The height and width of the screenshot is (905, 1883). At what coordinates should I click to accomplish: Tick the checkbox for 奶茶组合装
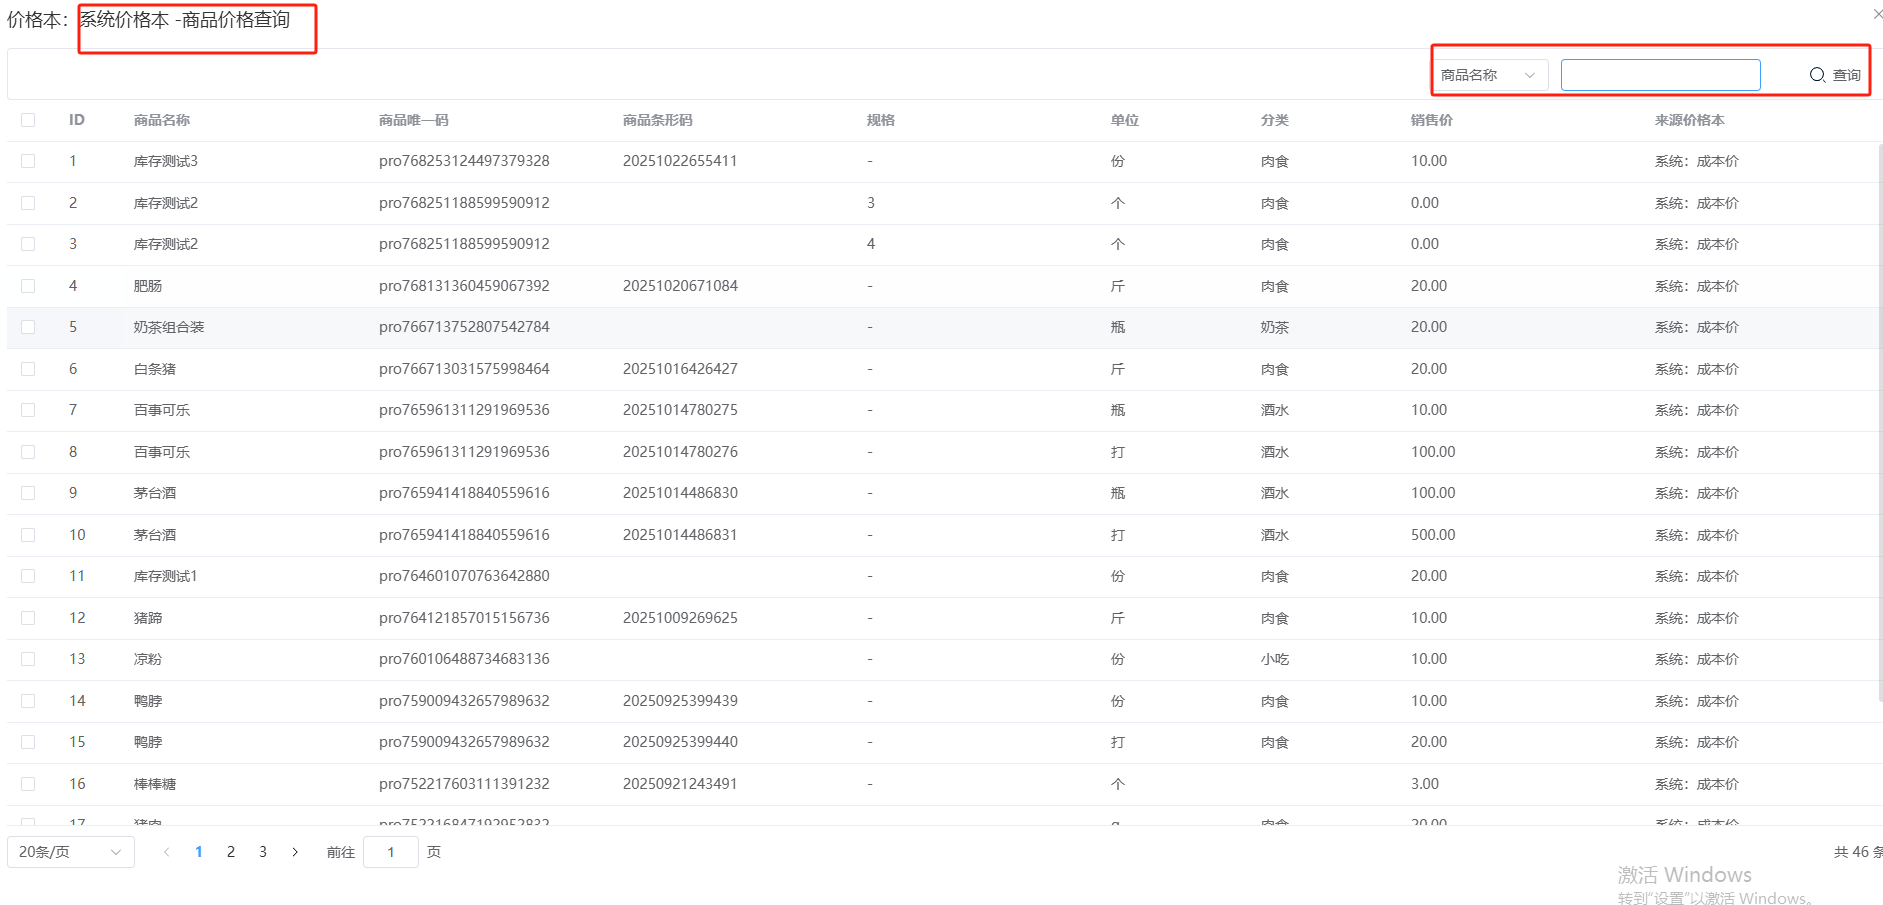click(x=28, y=327)
